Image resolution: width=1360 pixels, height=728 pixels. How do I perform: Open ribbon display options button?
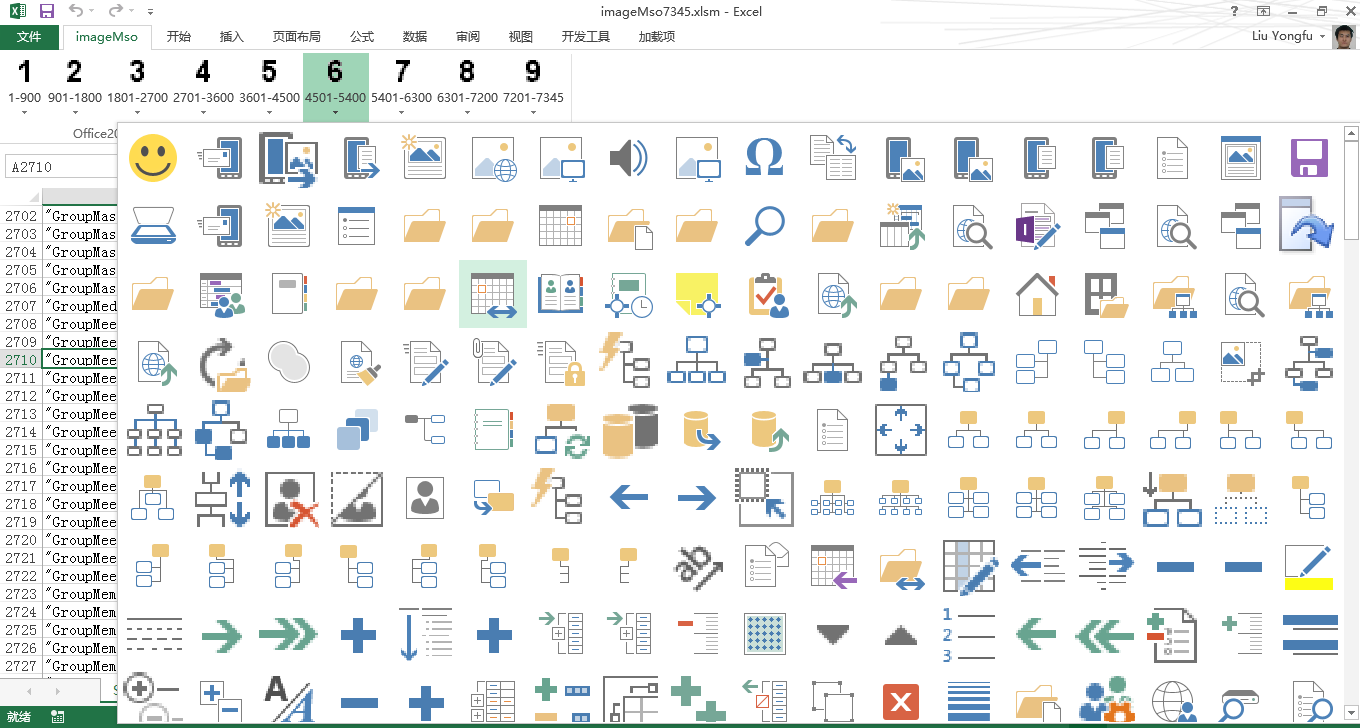(1264, 11)
